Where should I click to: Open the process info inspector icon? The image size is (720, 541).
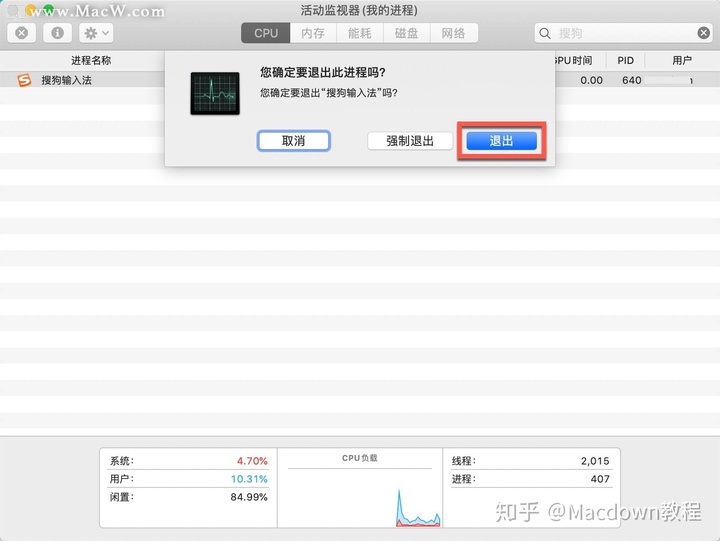point(57,33)
